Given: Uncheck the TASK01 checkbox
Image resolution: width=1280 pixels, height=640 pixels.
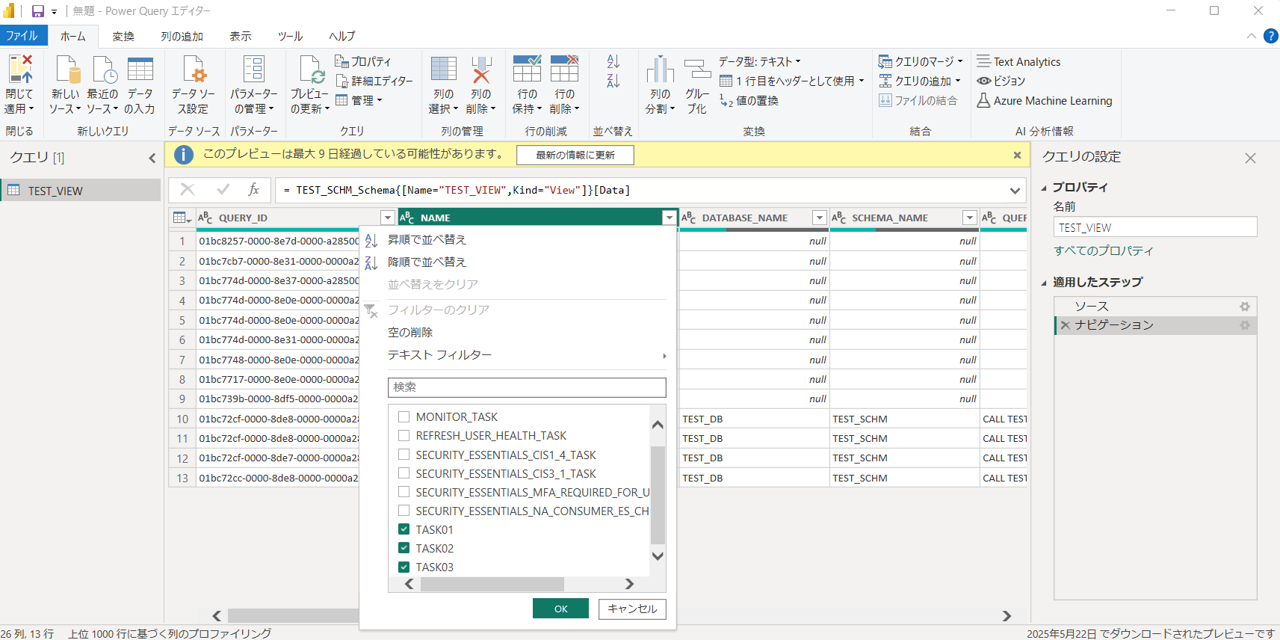Looking at the screenshot, I should [x=404, y=530].
